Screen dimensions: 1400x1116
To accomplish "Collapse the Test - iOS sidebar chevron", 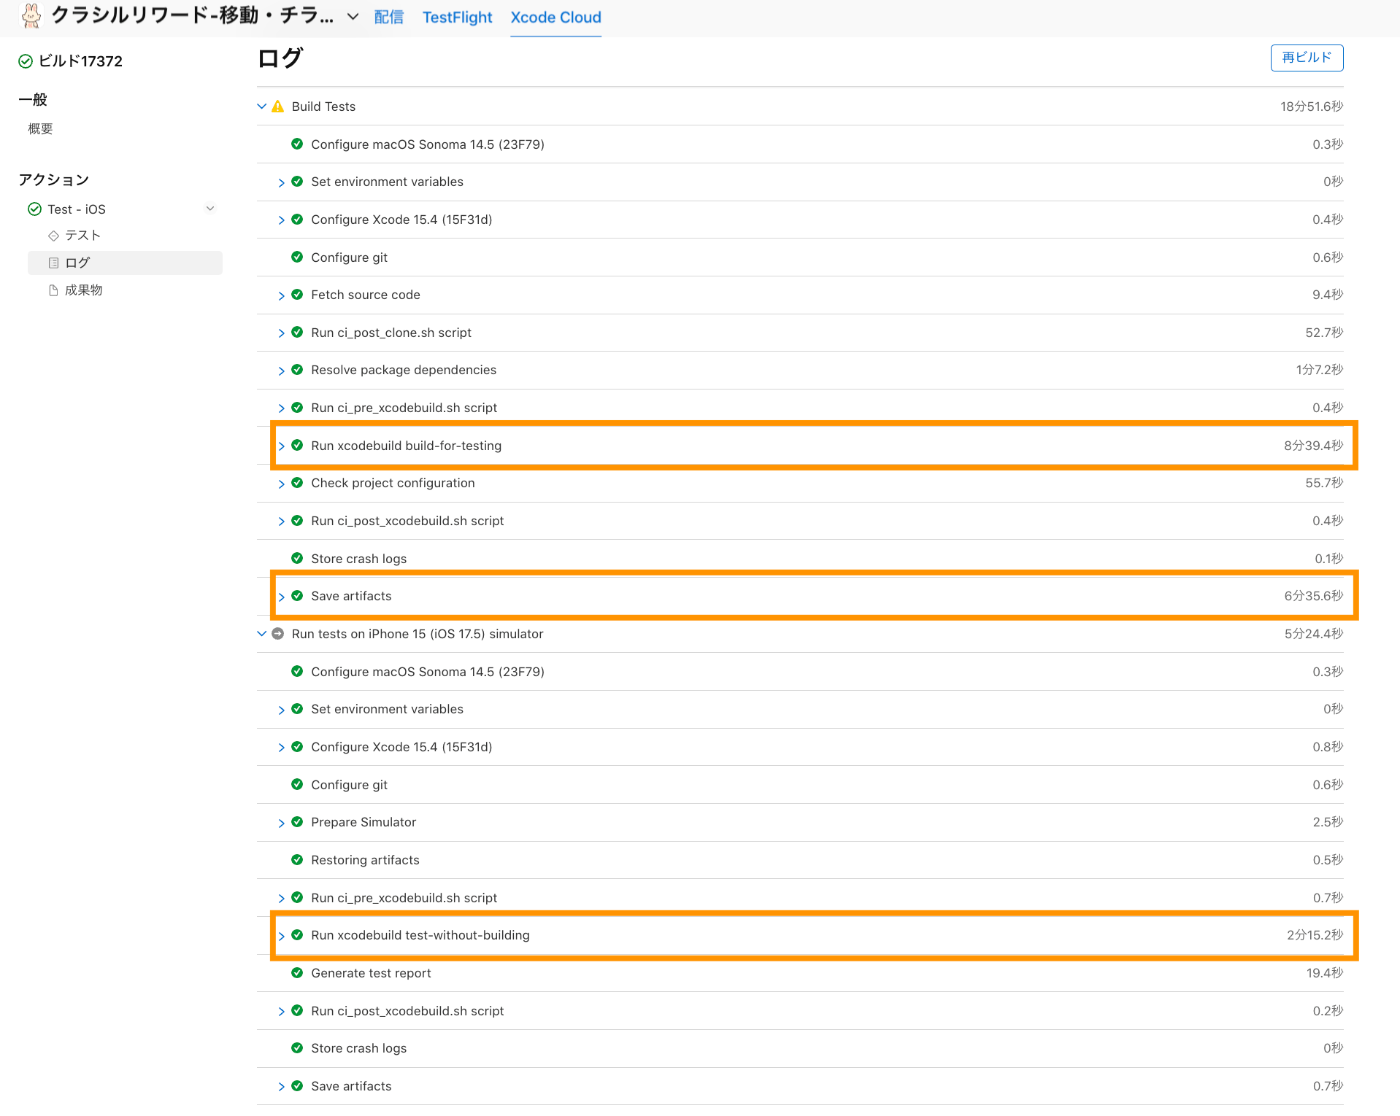I will [210, 209].
